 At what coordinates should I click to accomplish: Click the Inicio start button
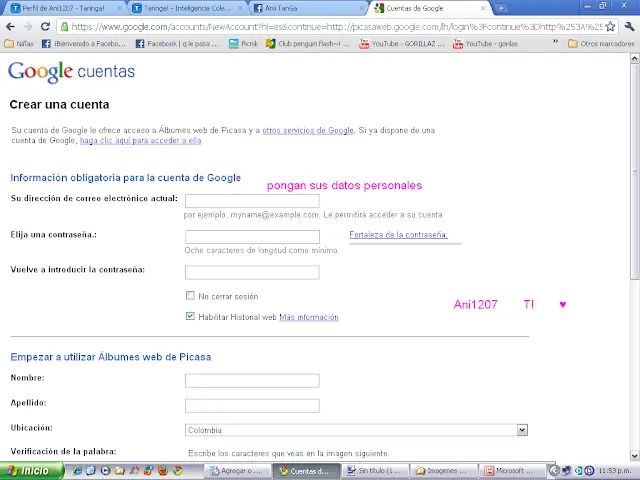point(32,471)
